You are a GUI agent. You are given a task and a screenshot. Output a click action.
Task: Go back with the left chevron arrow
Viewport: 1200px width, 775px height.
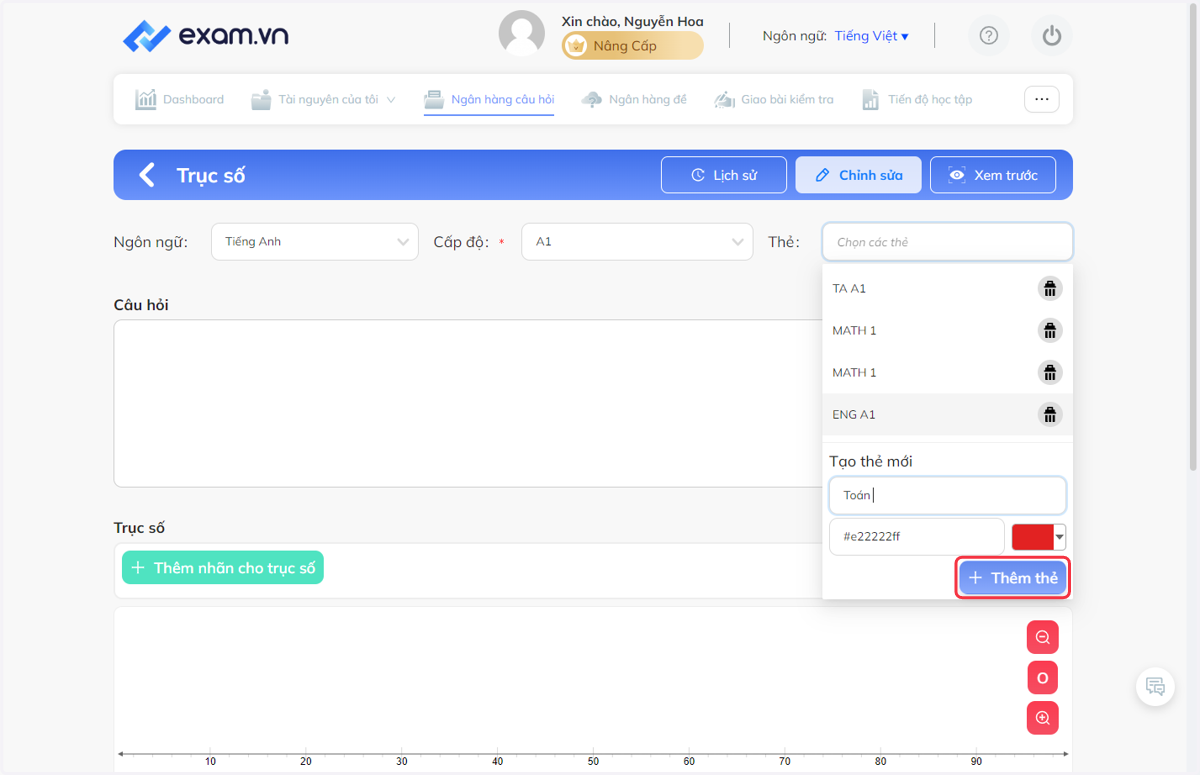147,175
